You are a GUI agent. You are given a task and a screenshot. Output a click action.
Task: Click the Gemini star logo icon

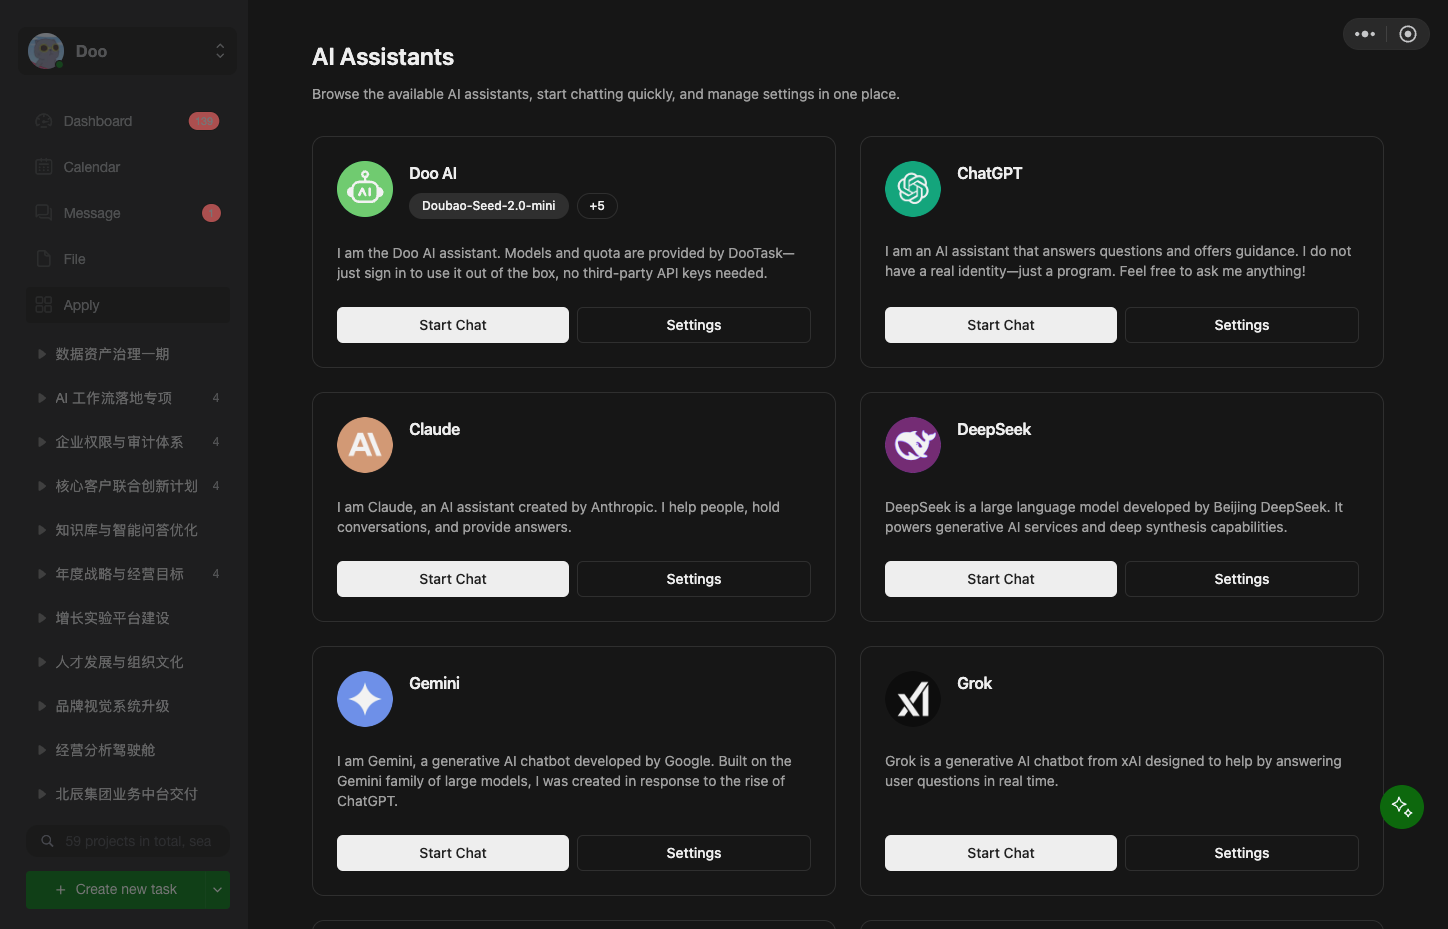coord(365,699)
